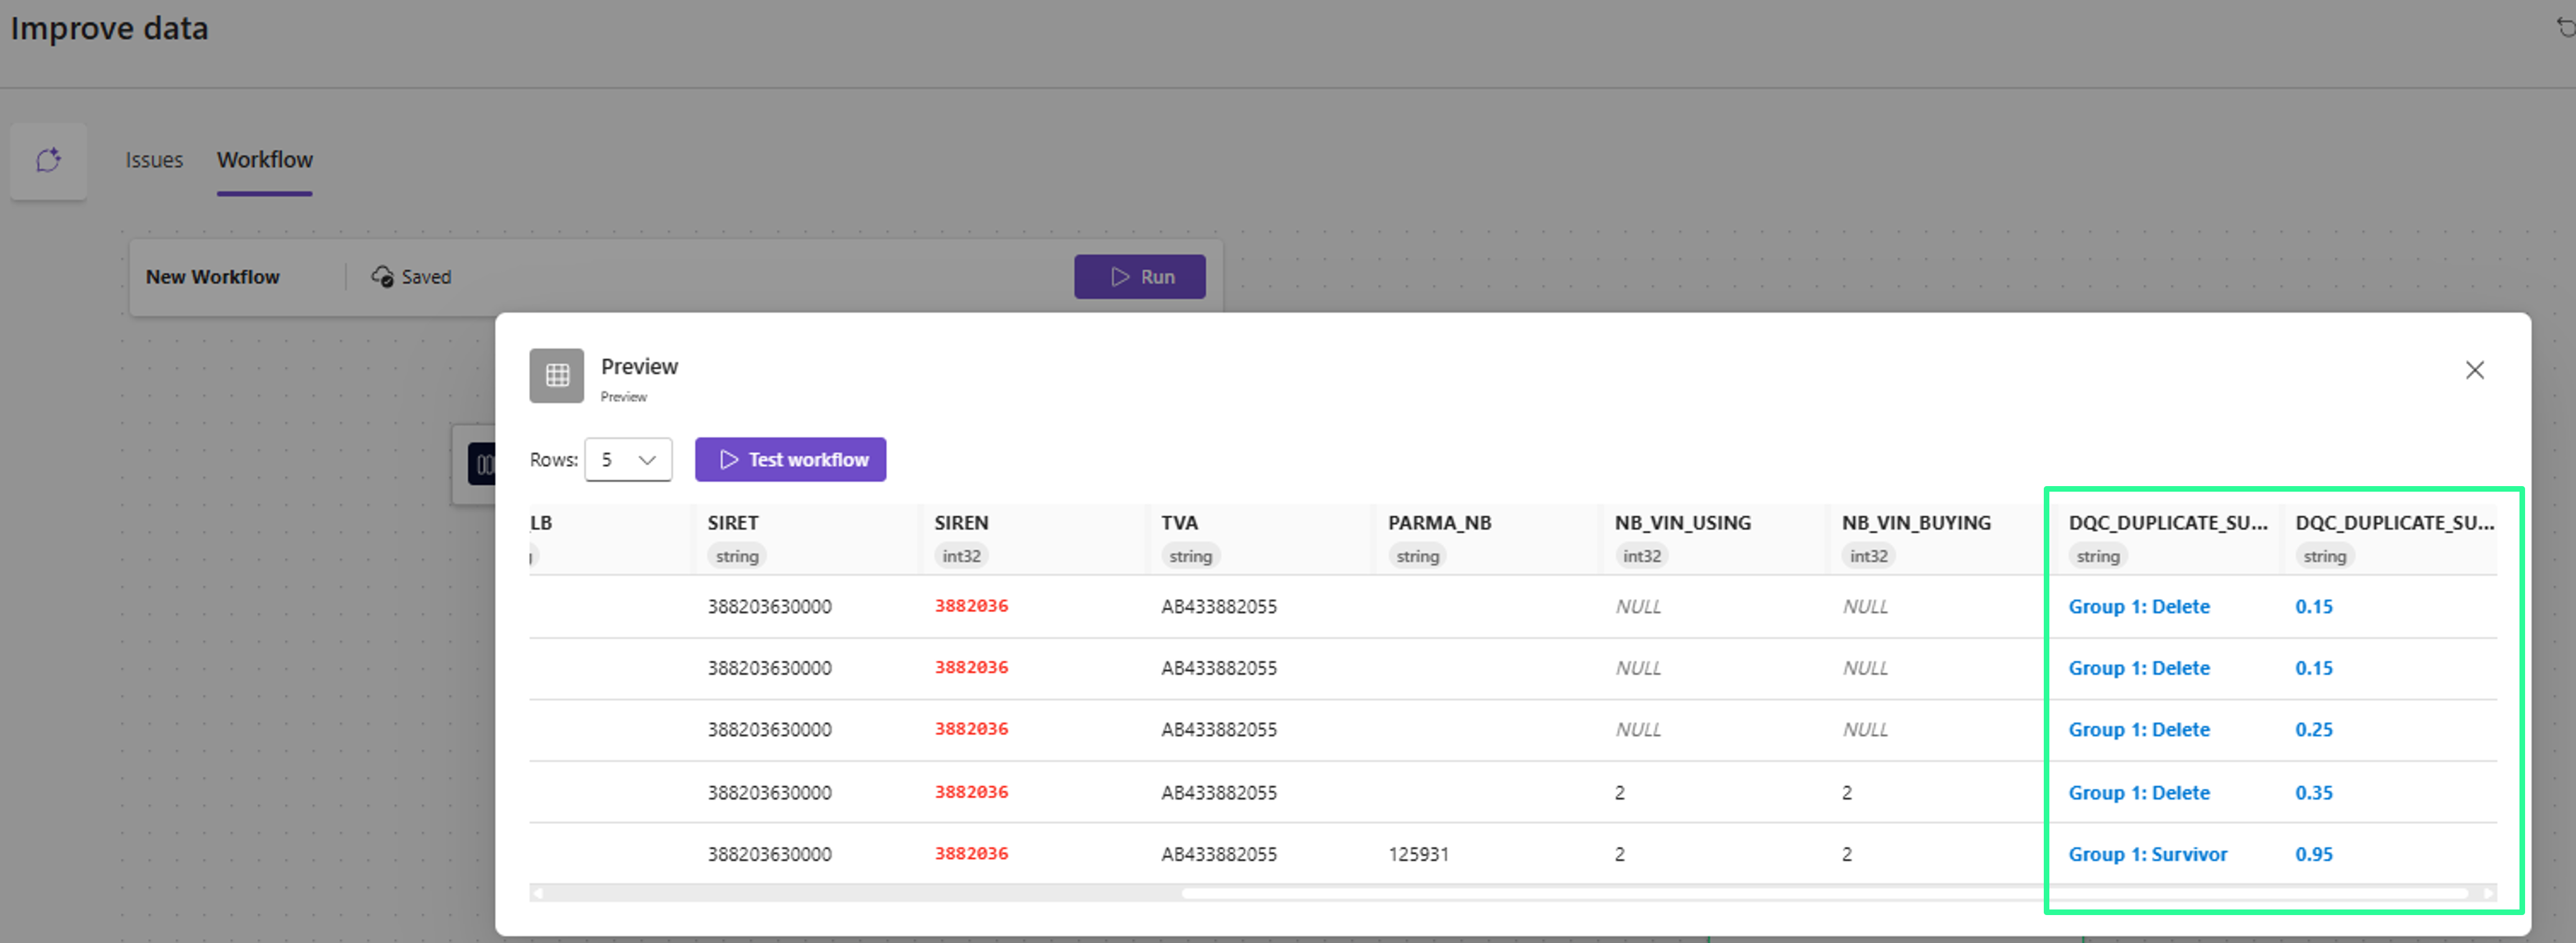Click the Group 1: Survivor cell
Screen dimensions: 2576x943
point(2147,855)
